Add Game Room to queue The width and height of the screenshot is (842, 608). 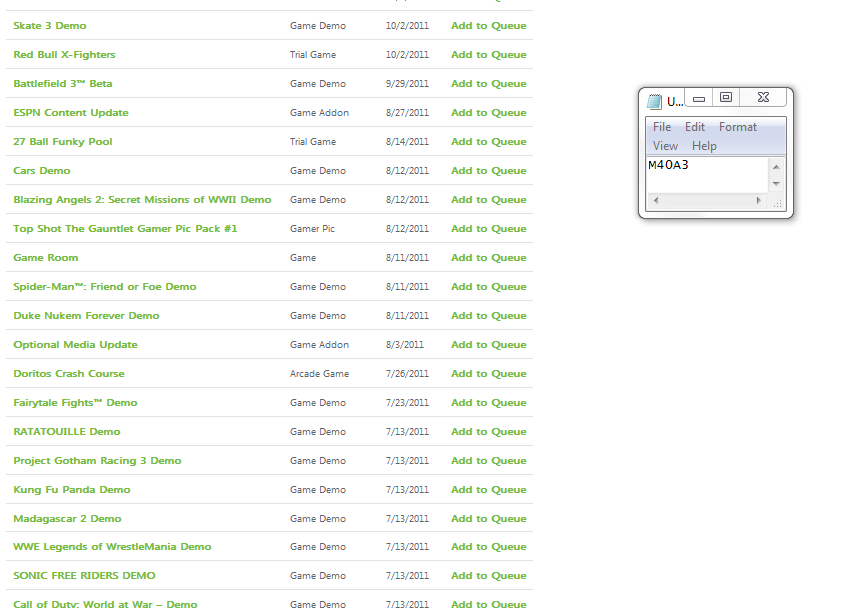click(x=489, y=258)
